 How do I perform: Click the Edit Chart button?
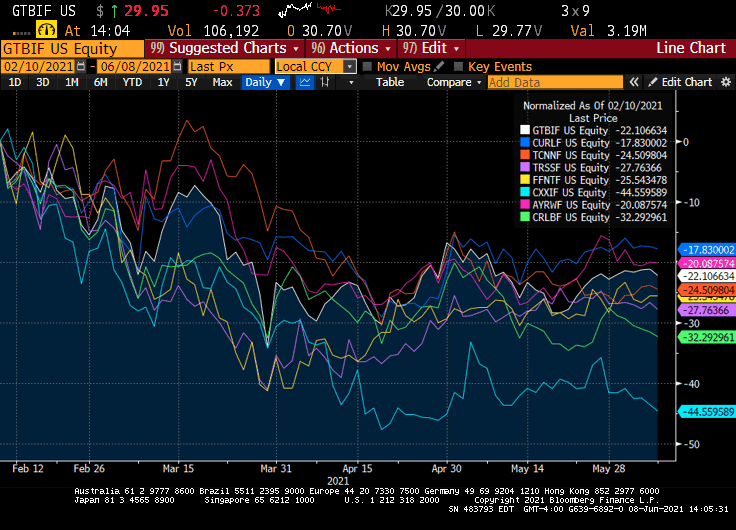[681, 82]
